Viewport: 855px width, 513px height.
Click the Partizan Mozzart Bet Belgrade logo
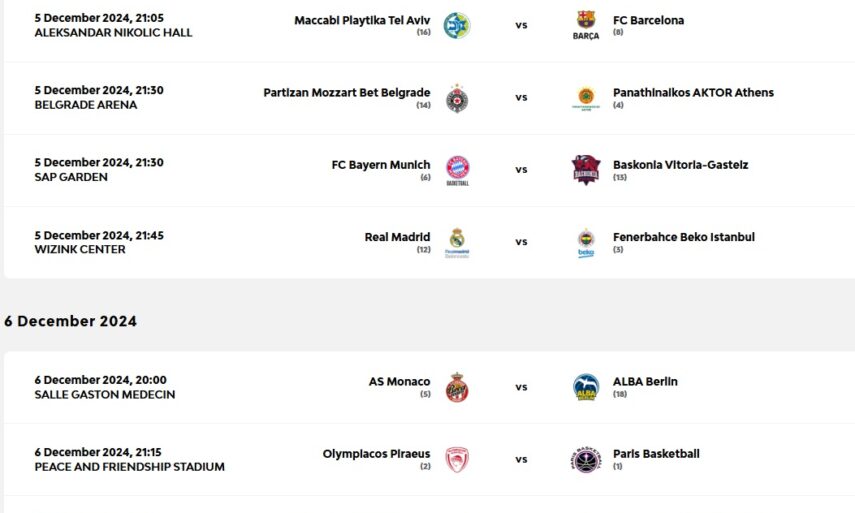(457, 98)
